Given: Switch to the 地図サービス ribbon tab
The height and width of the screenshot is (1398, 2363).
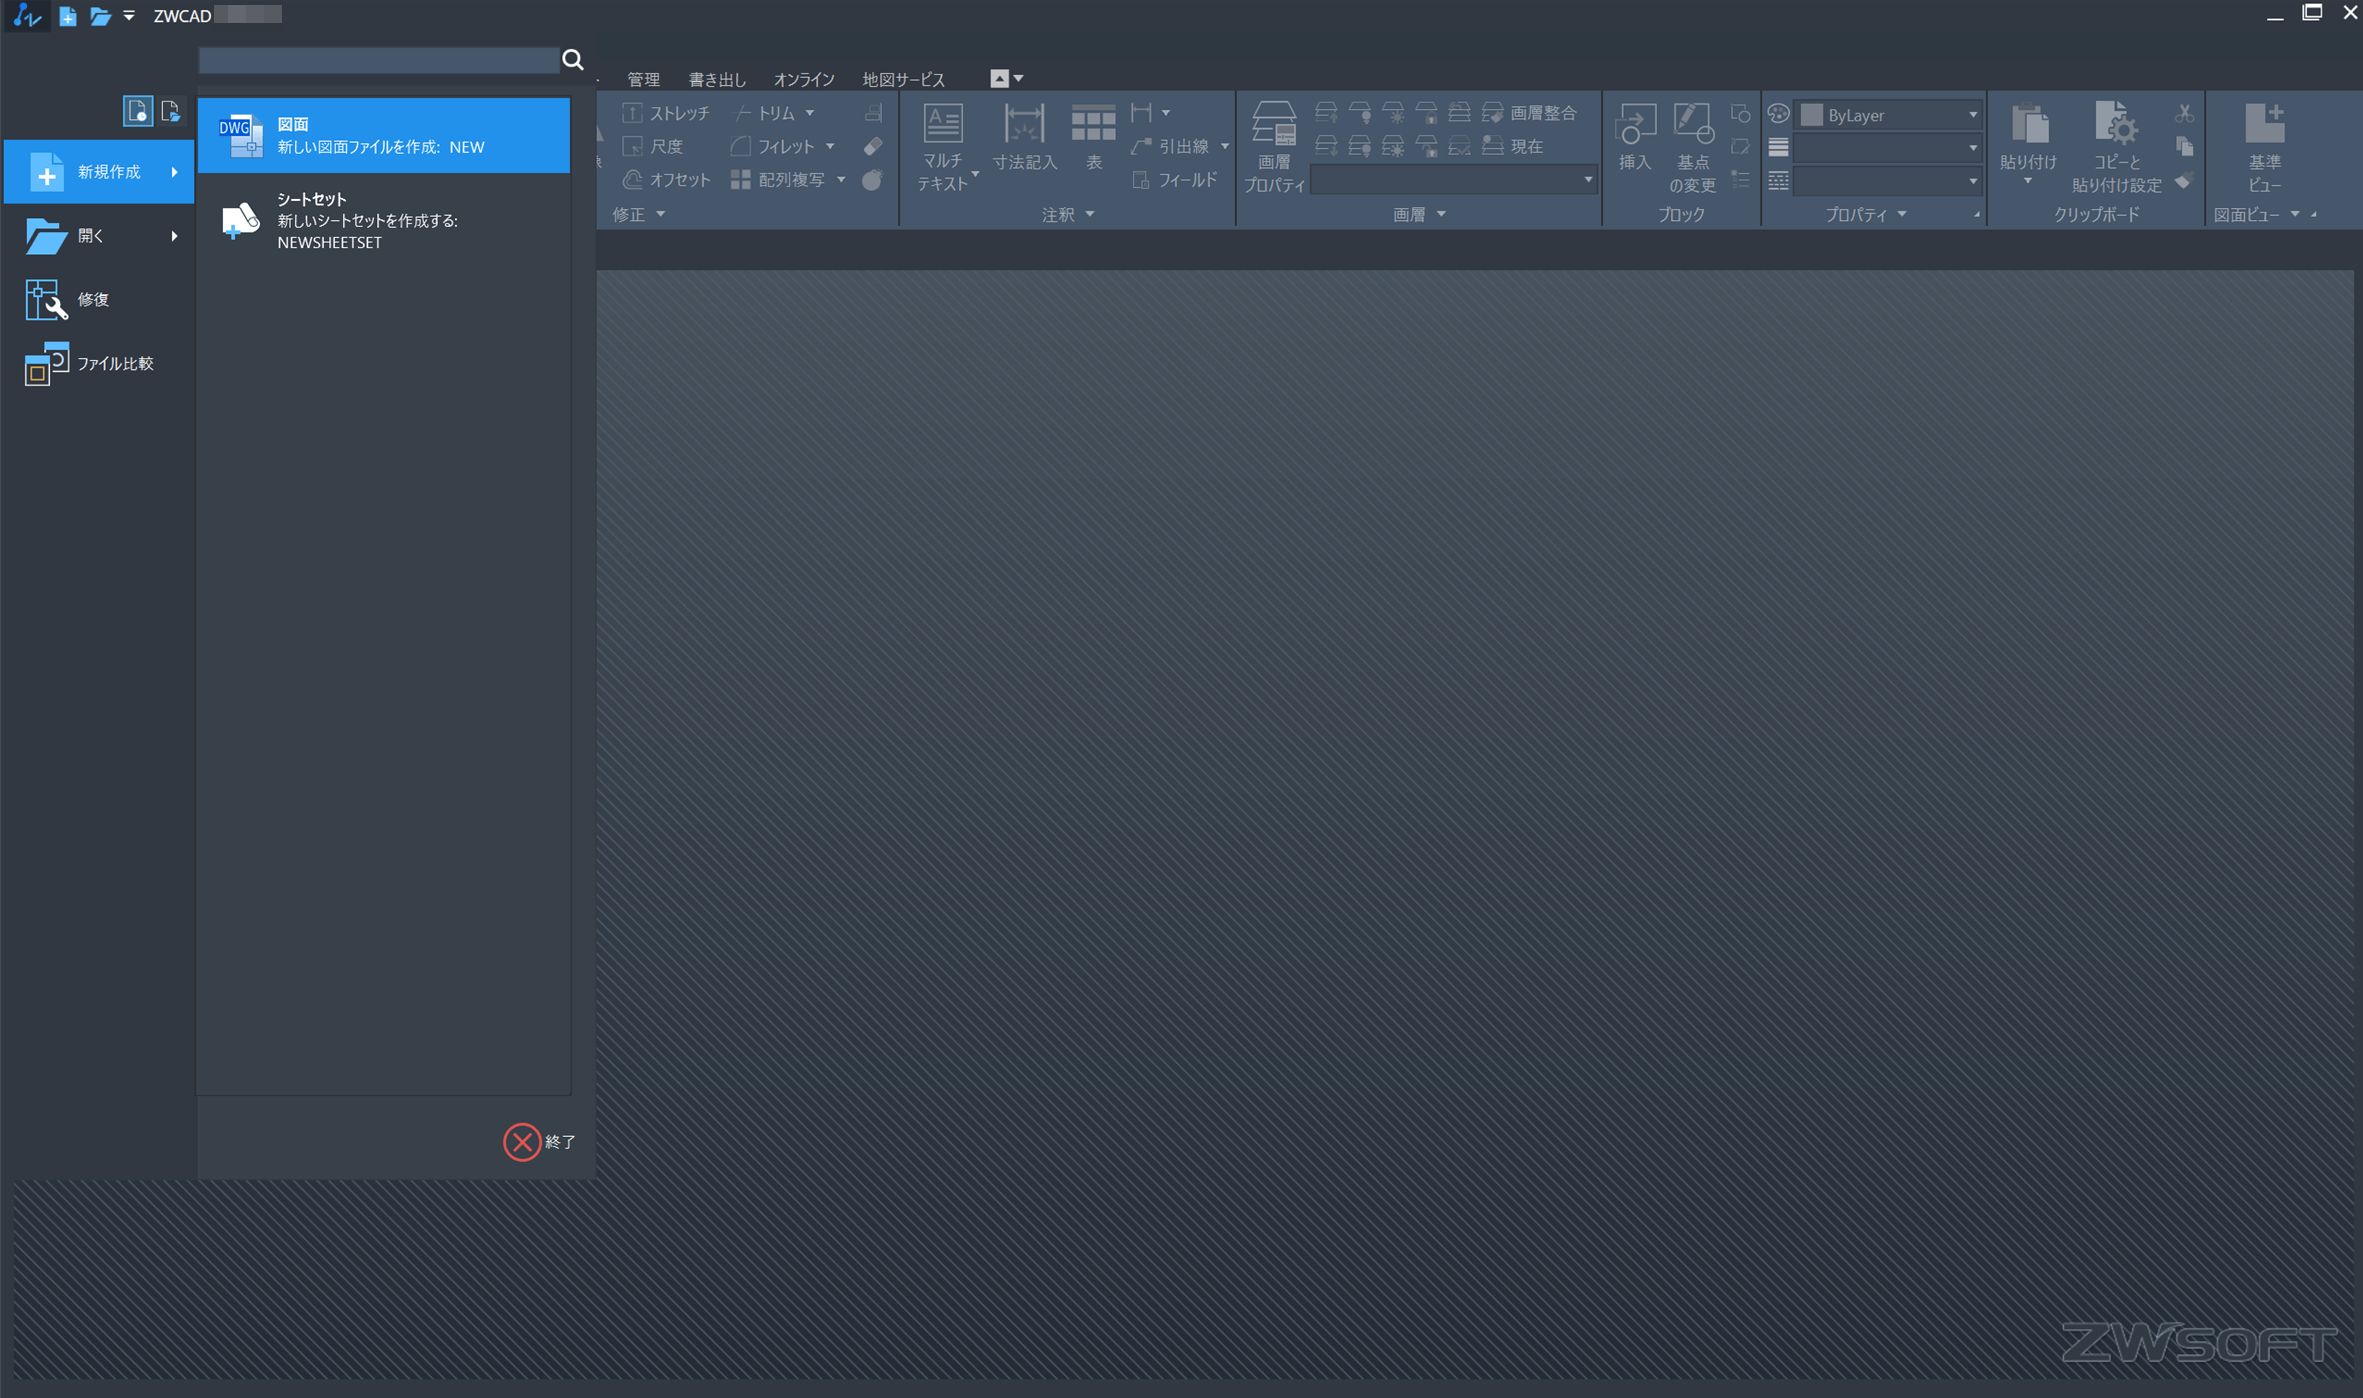Looking at the screenshot, I should pos(903,79).
